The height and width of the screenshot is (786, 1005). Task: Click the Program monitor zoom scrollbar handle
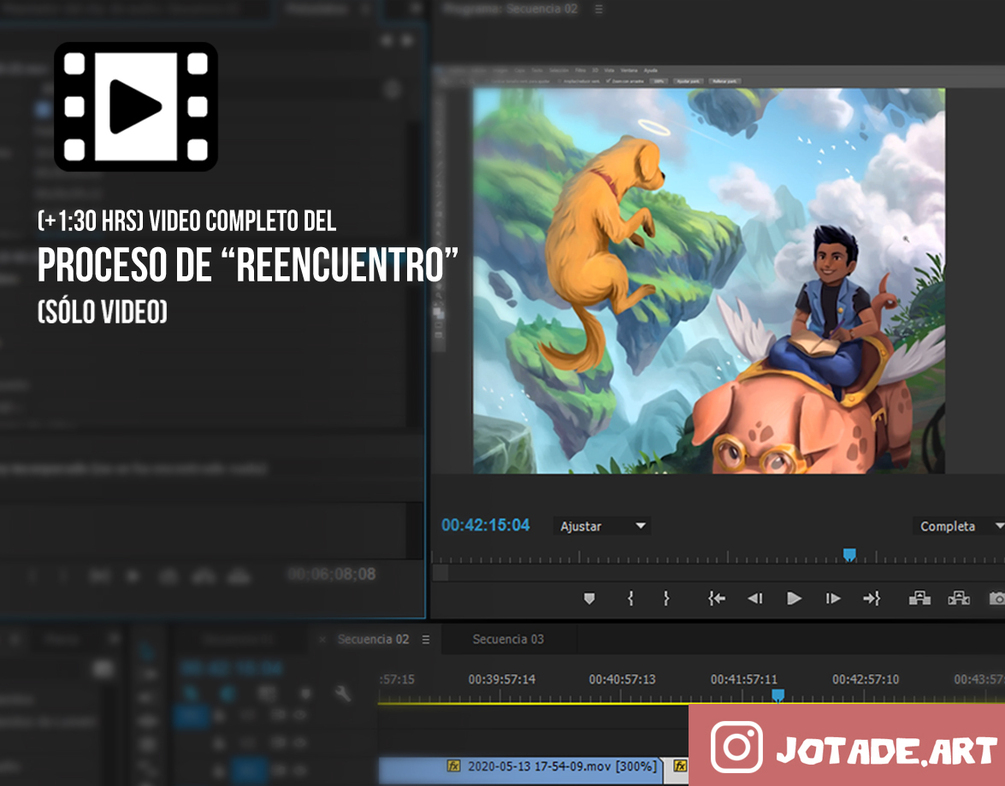click(440, 573)
